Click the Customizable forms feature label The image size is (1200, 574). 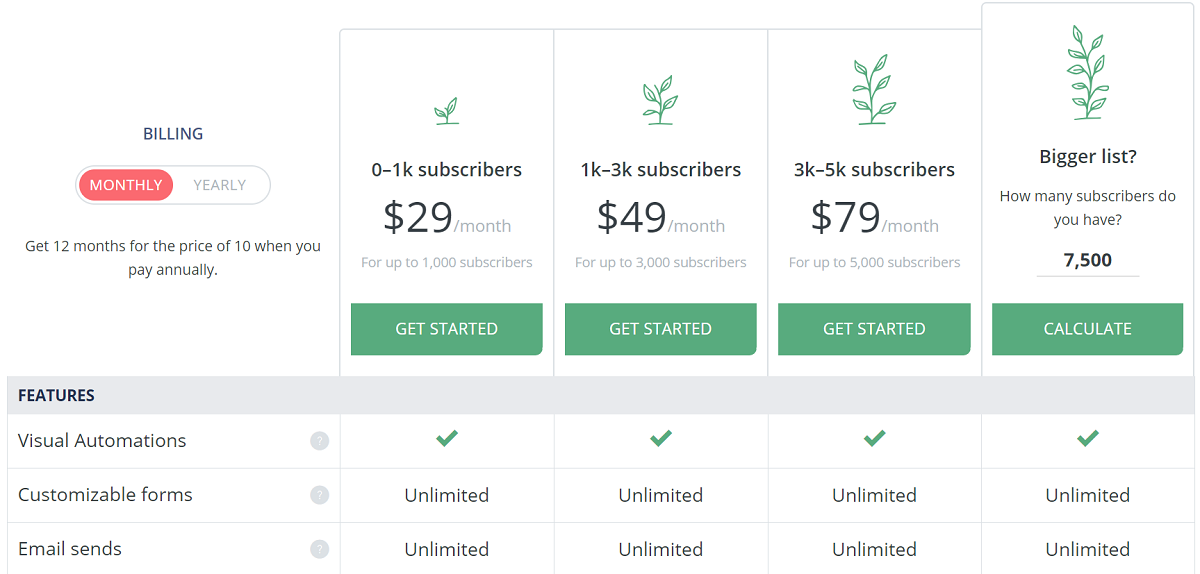pos(105,495)
